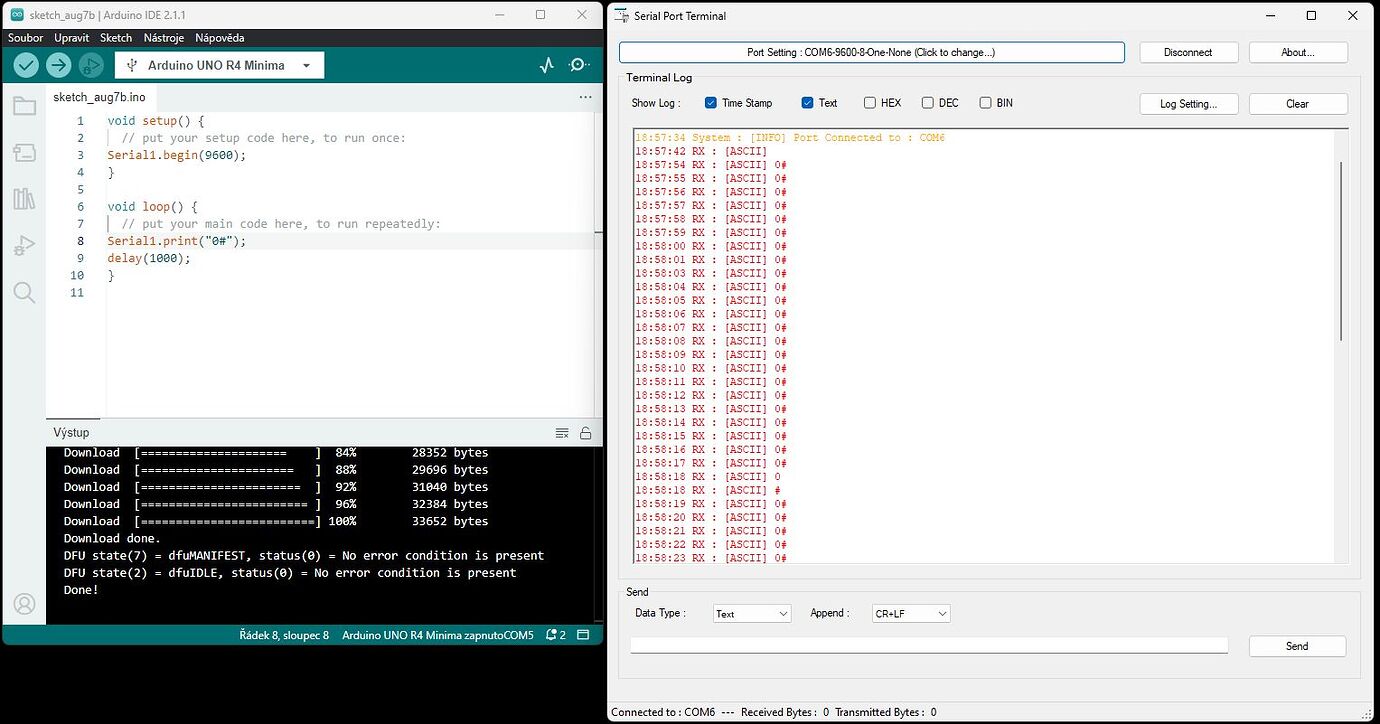1380x724 pixels.
Task: Click the 18:57:42 RX log line
Action: (x=701, y=151)
